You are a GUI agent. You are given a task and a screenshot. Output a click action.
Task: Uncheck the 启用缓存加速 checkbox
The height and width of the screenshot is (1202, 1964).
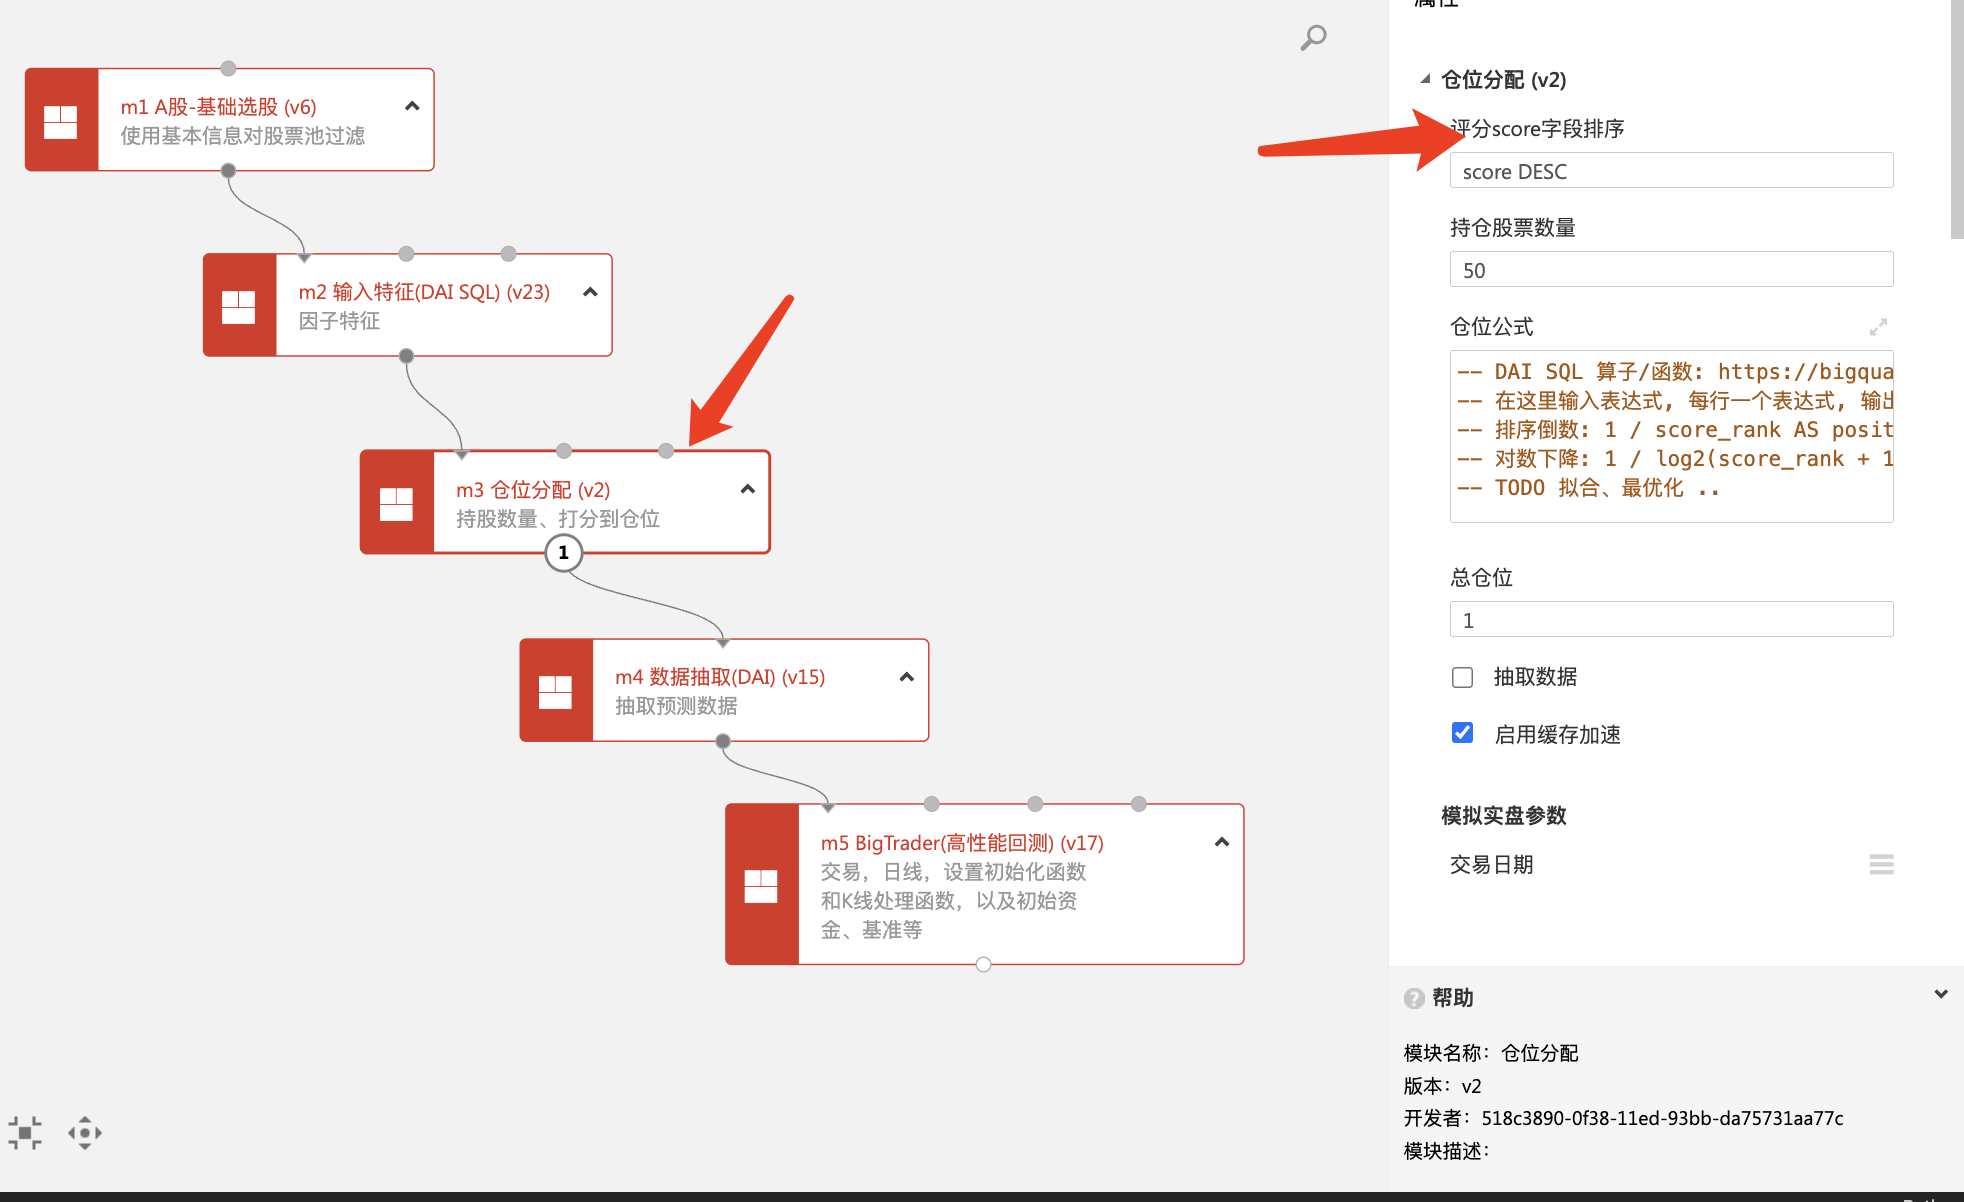click(x=1462, y=734)
